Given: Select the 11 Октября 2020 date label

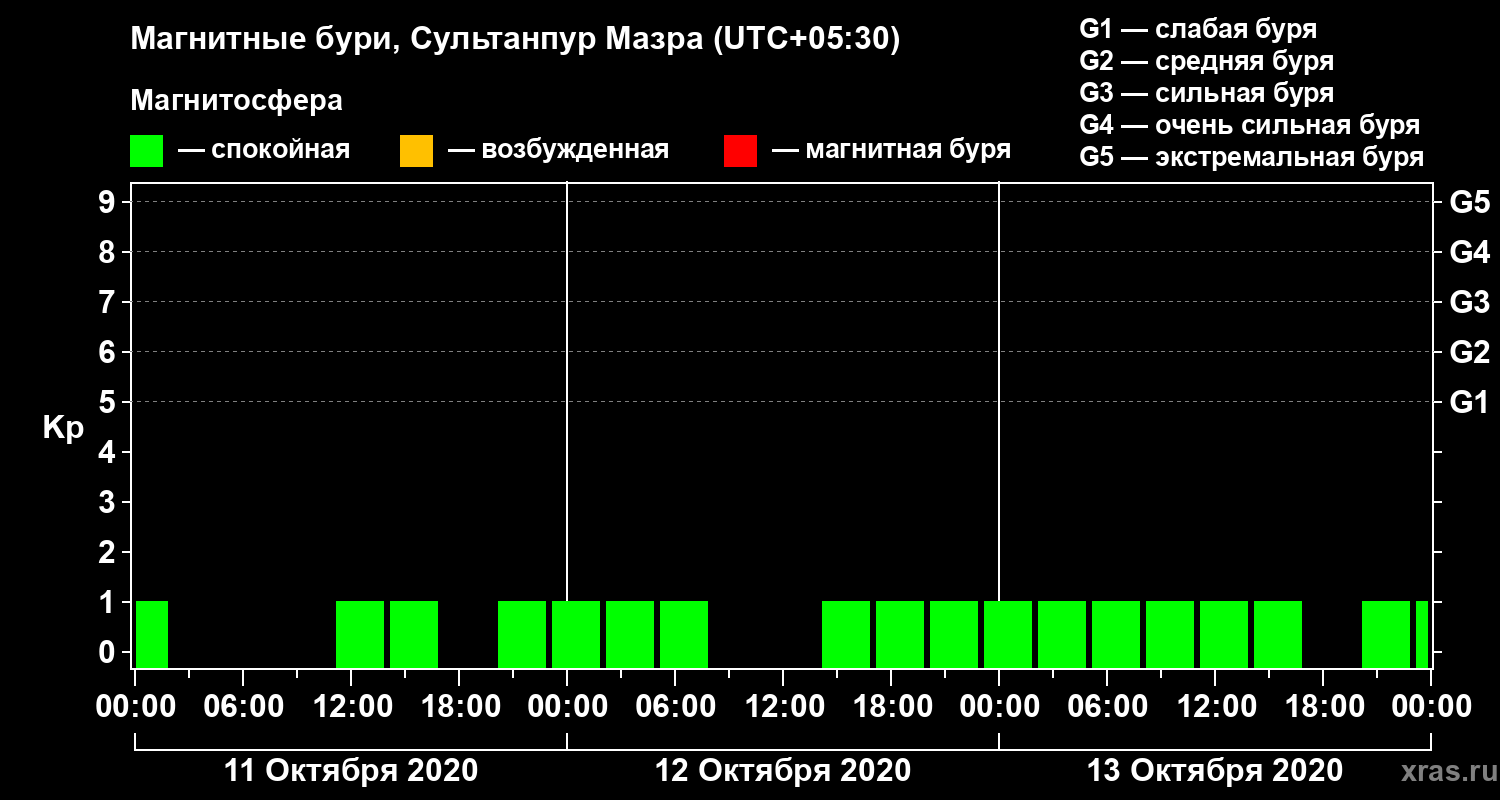Looking at the screenshot, I should pos(351,771).
